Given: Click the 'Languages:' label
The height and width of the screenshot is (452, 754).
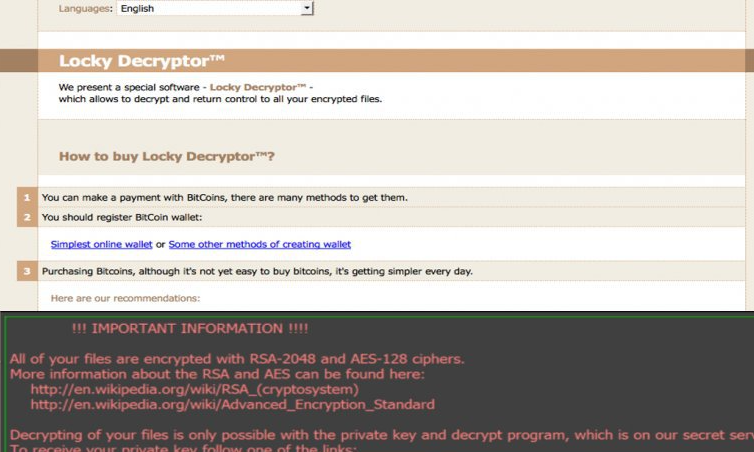Looking at the screenshot, I should coord(85,9).
